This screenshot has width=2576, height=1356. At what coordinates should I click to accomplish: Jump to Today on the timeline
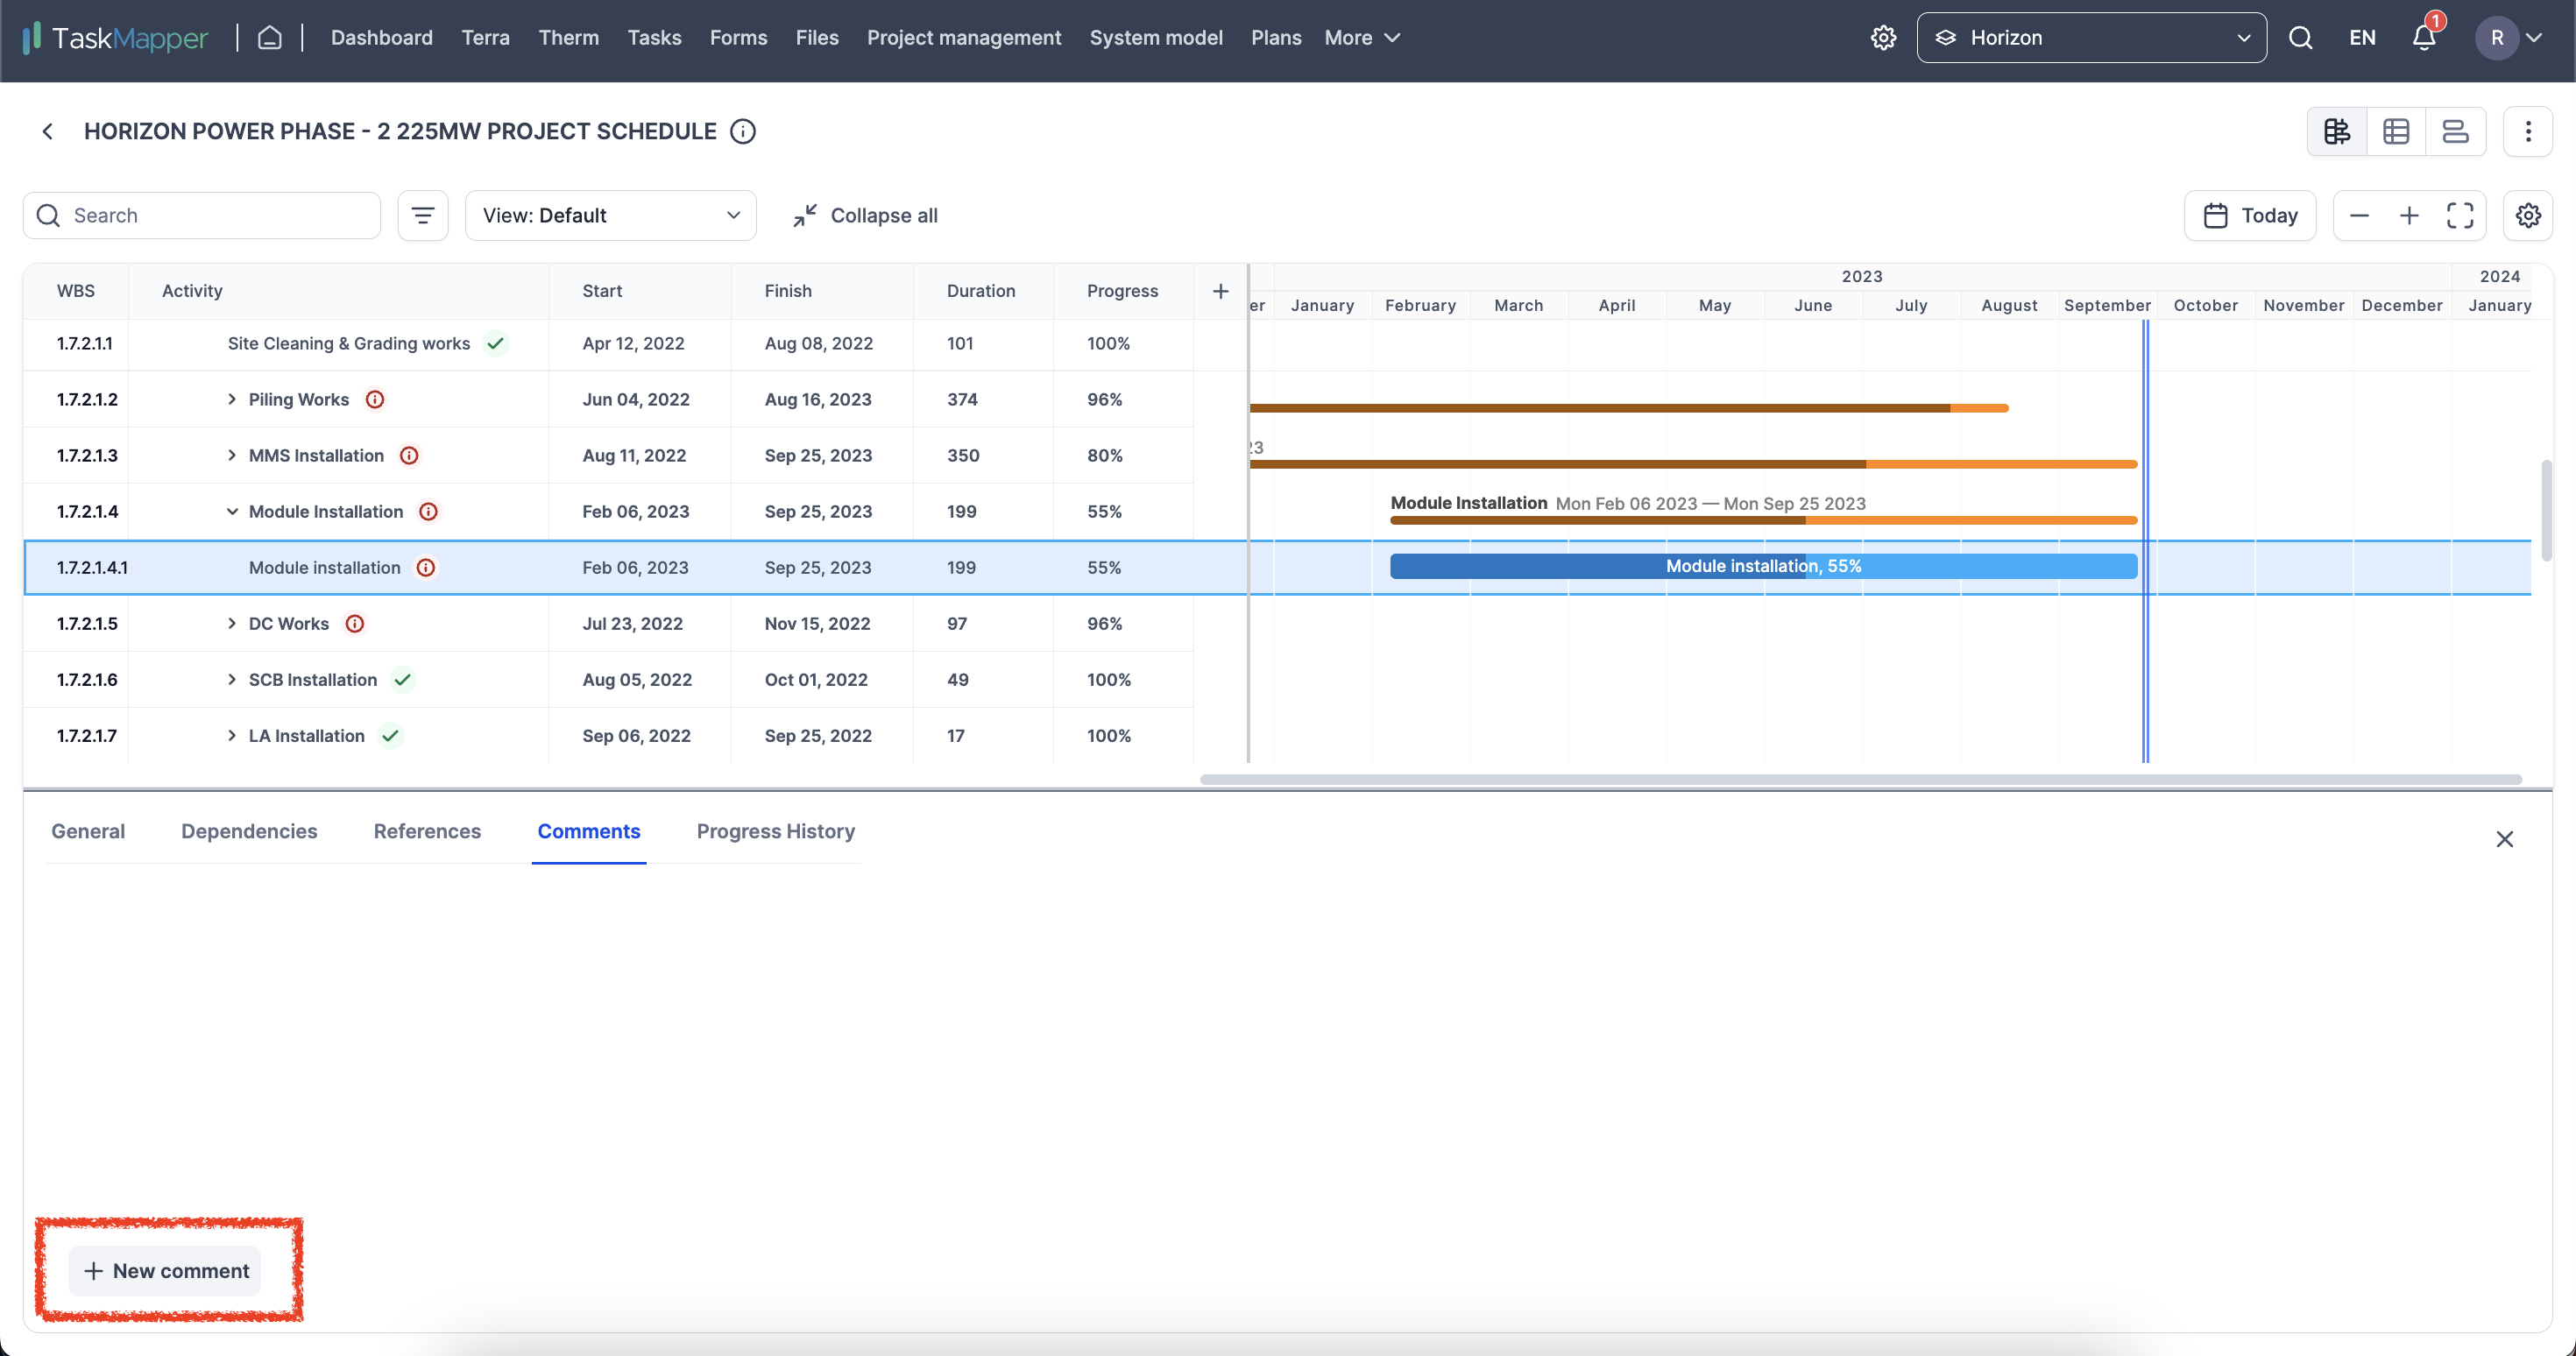pyautogui.click(x=2250, y=216)
